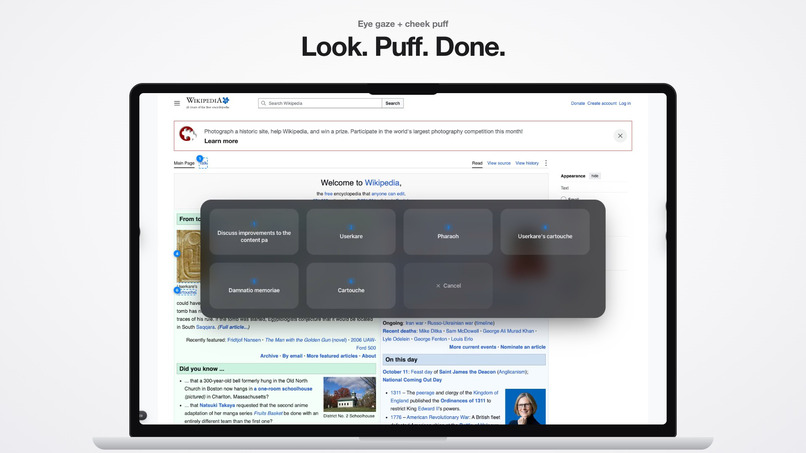Open the Saqqara link

click(x=206, y=327)
